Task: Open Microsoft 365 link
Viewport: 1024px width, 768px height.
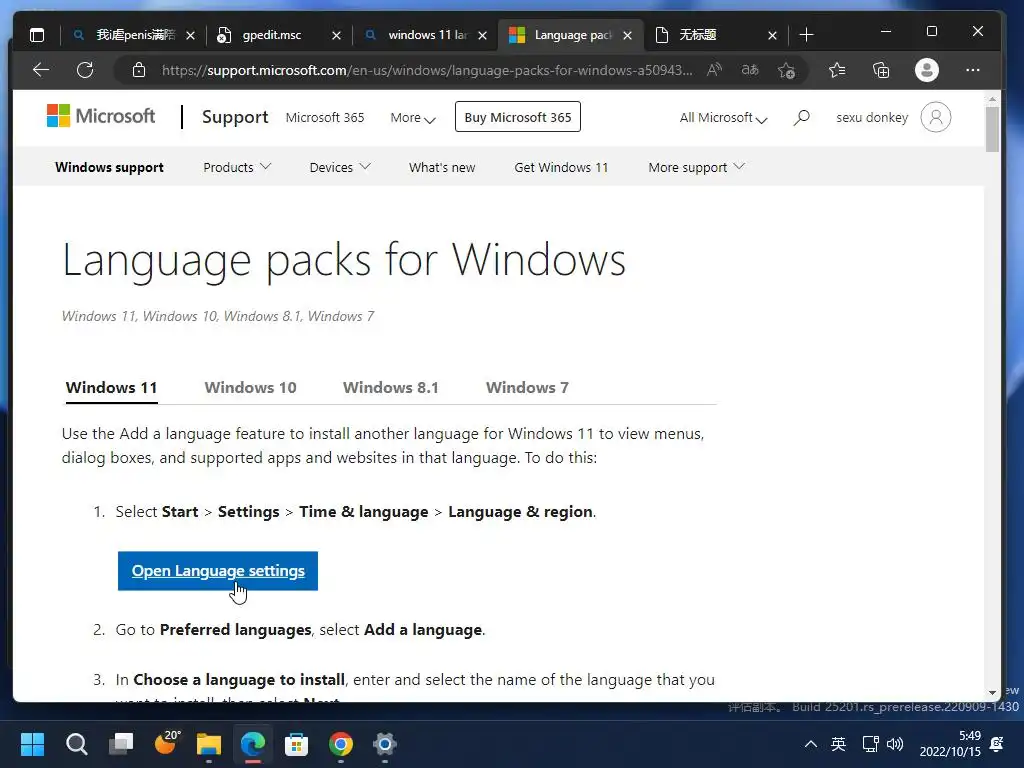Action: [325, 118]
